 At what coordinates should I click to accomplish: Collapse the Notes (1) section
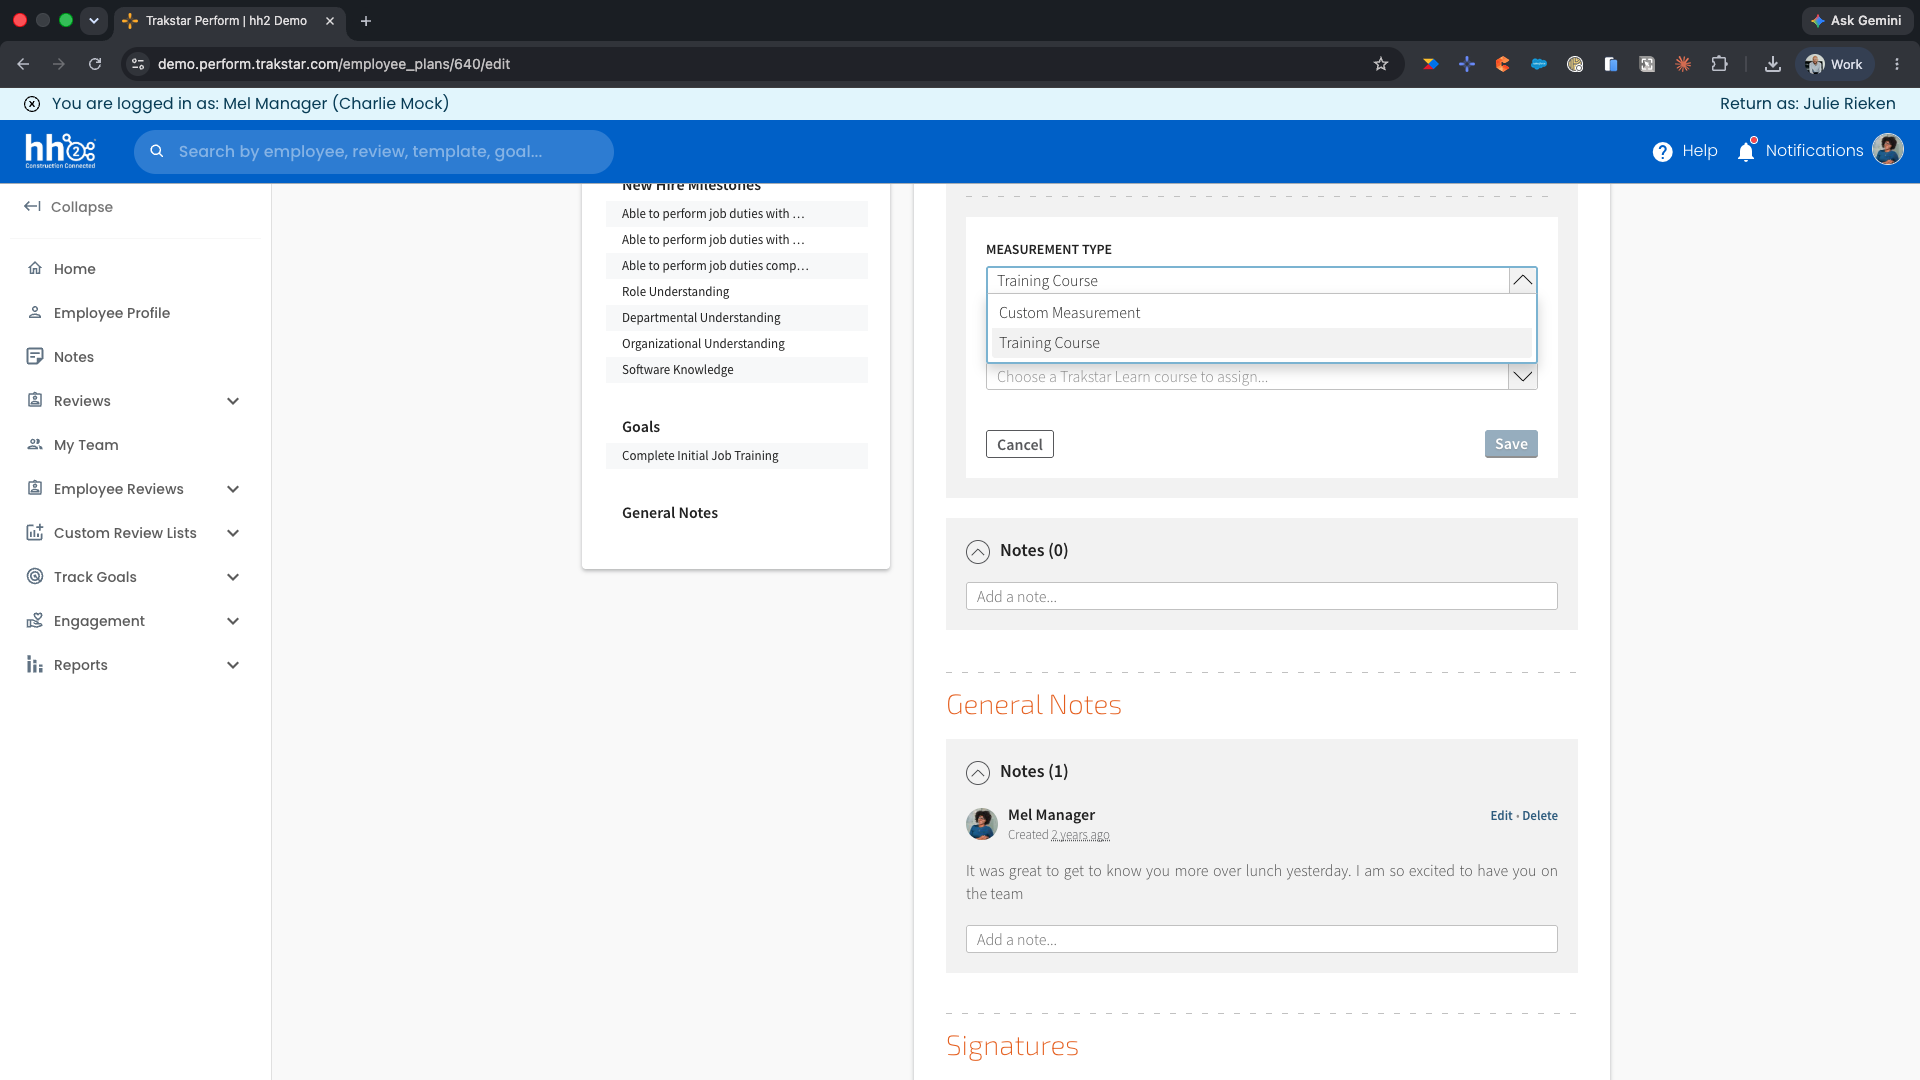[x=978, y=772]
